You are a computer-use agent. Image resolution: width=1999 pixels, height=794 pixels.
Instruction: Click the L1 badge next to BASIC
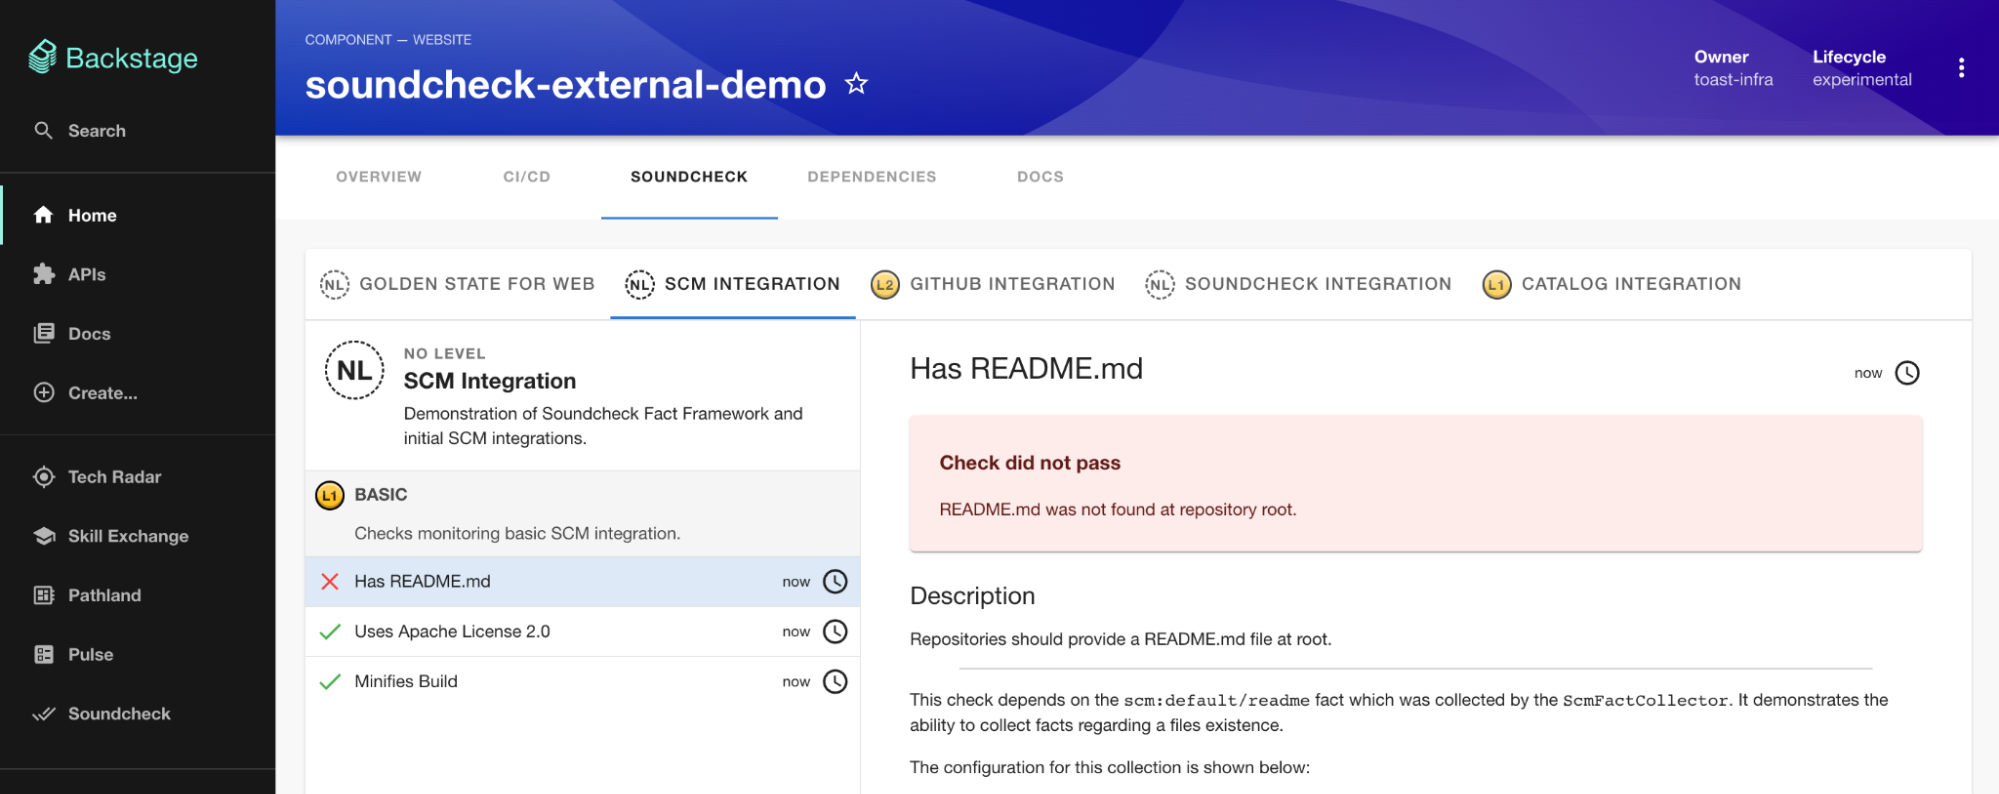tap(329, 495)
